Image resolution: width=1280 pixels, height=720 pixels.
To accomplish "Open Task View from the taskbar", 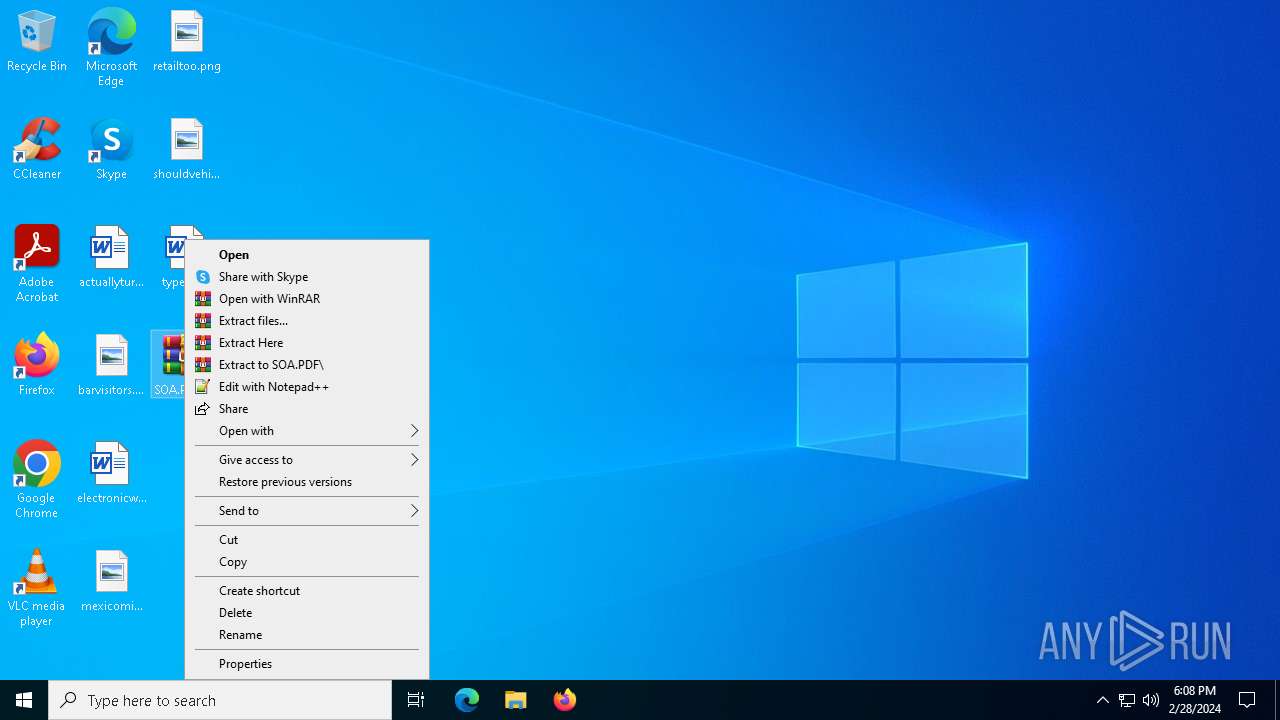I will (x=416, y=700).
